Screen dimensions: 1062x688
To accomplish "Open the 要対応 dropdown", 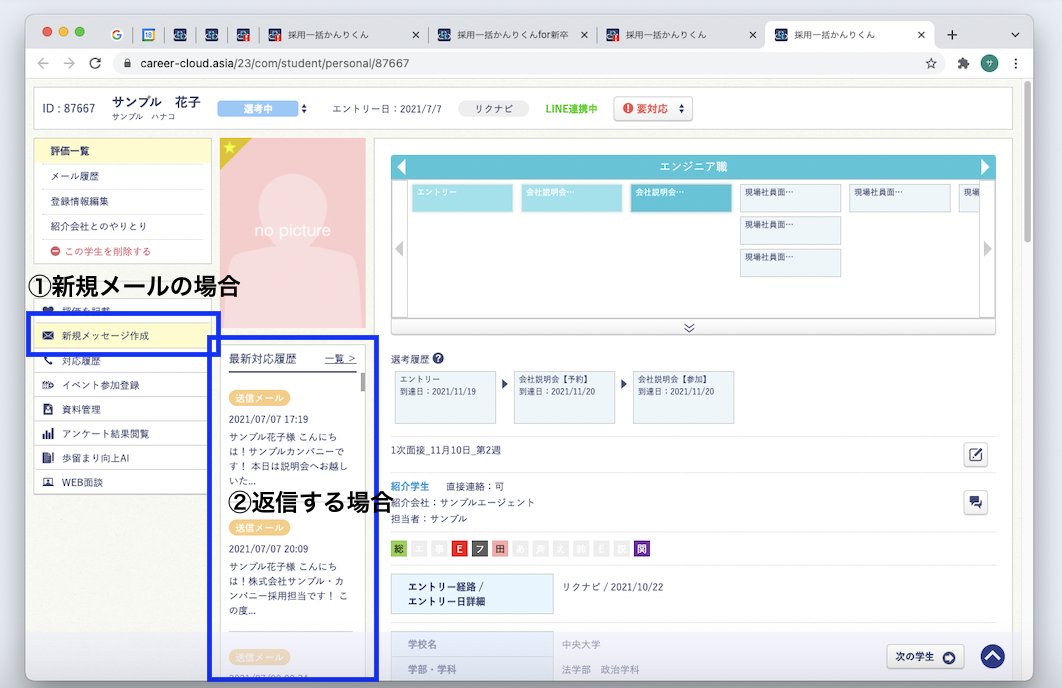I will [x=653, y=108].
